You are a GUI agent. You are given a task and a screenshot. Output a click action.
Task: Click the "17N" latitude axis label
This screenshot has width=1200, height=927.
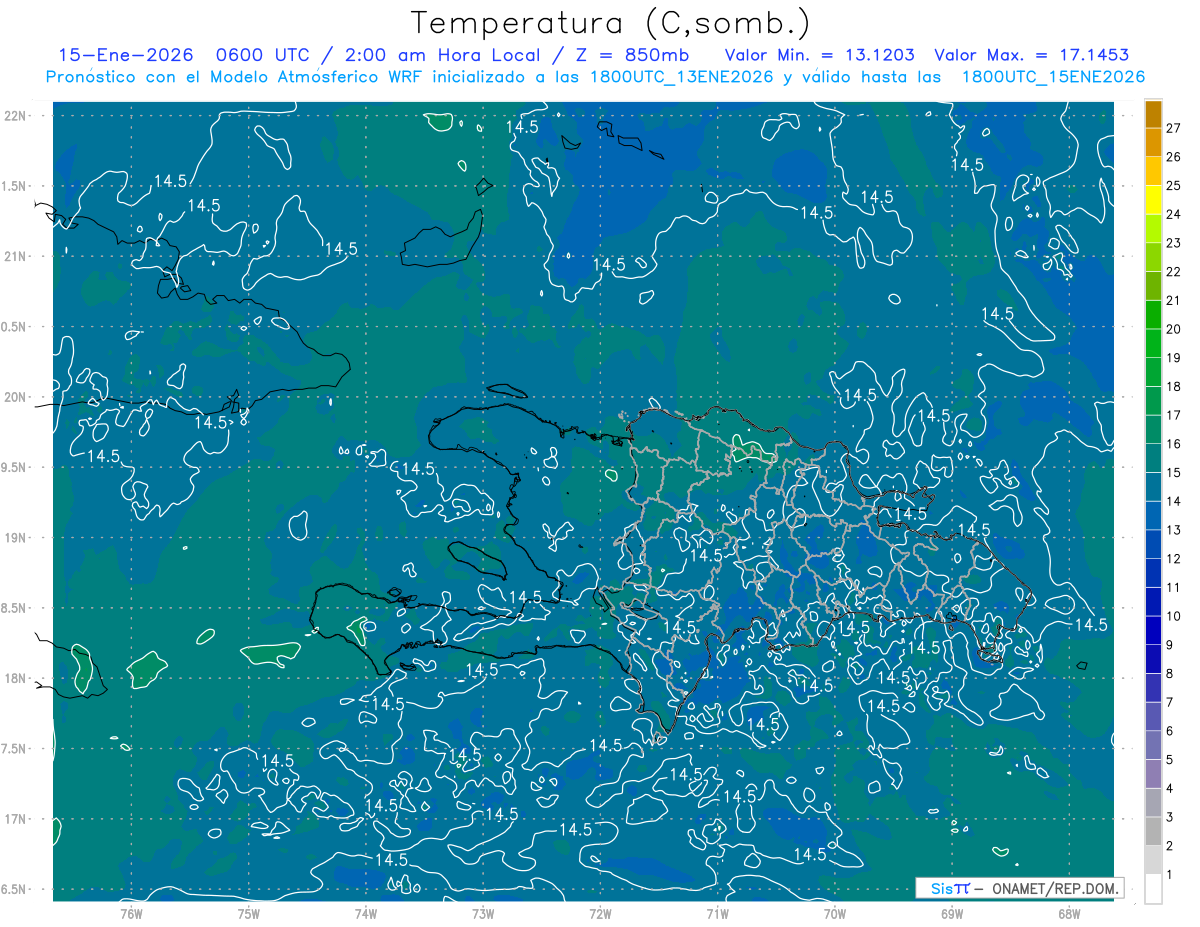pyautogui.click(x=15, y=819)
